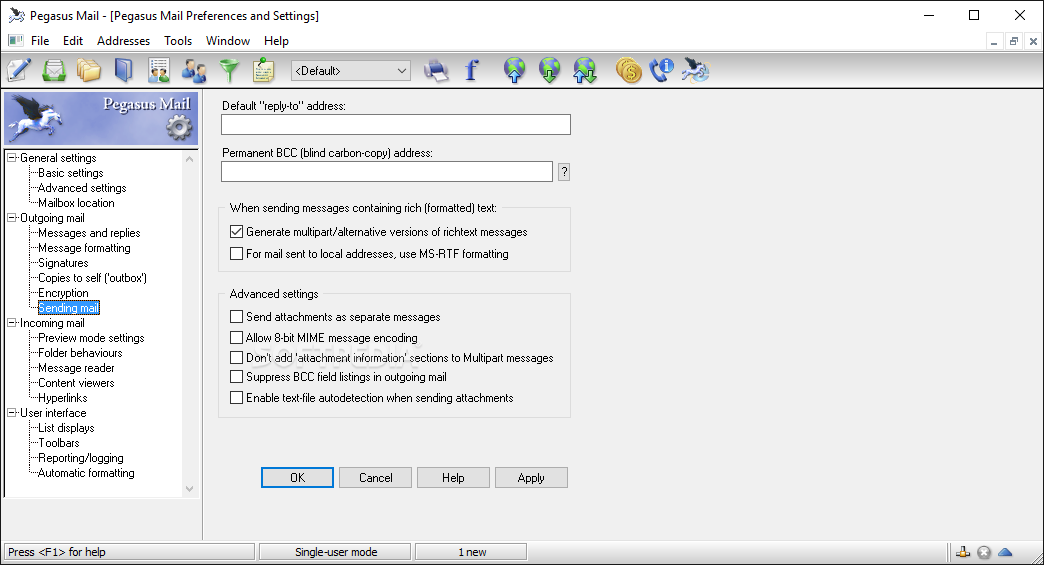Select Mailbox location in tree
Image resolution: width=1044 pixels, height=565 pixels.
point(76,203)
